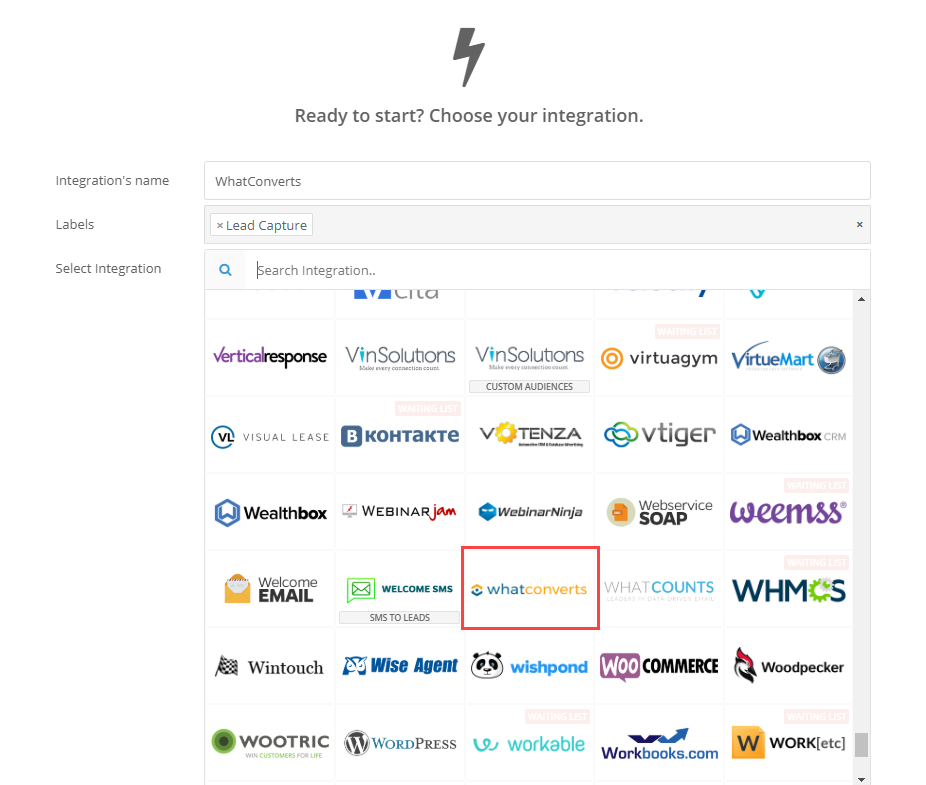Choose the WhatCounts integration
926x785 pixels.
[659, 589]
